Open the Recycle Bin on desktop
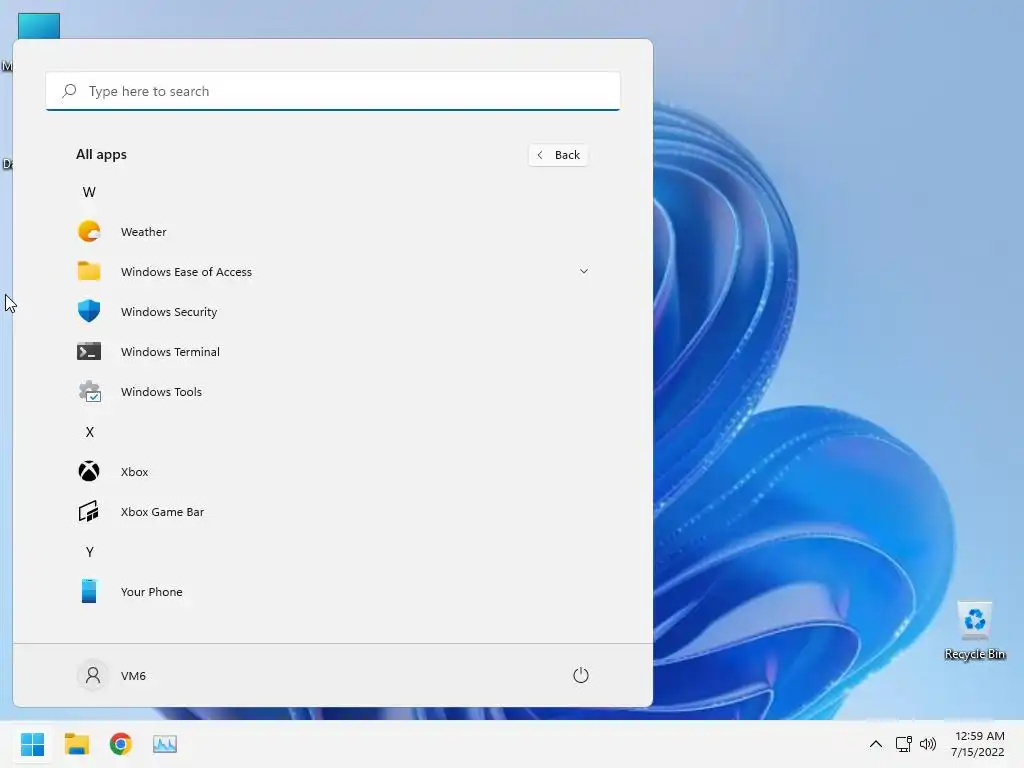This screenshot has width=1024, height=768. (974, 631)
